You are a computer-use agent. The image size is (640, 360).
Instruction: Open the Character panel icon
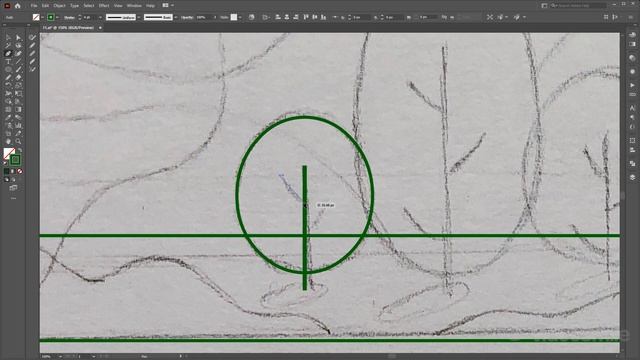tap(632, 108)
